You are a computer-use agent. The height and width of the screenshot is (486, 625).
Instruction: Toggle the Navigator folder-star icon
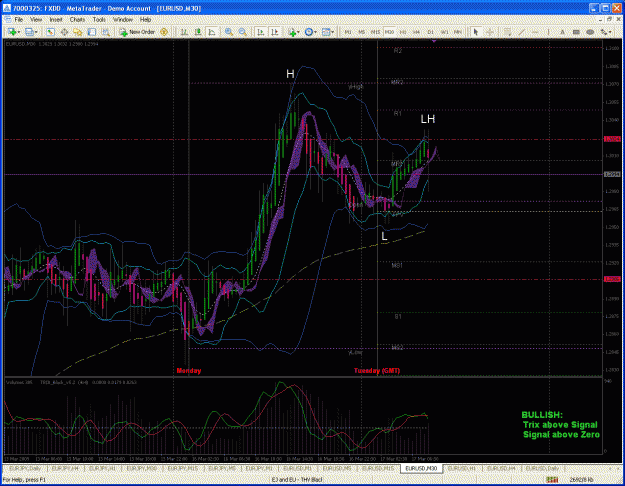(78, 32)
